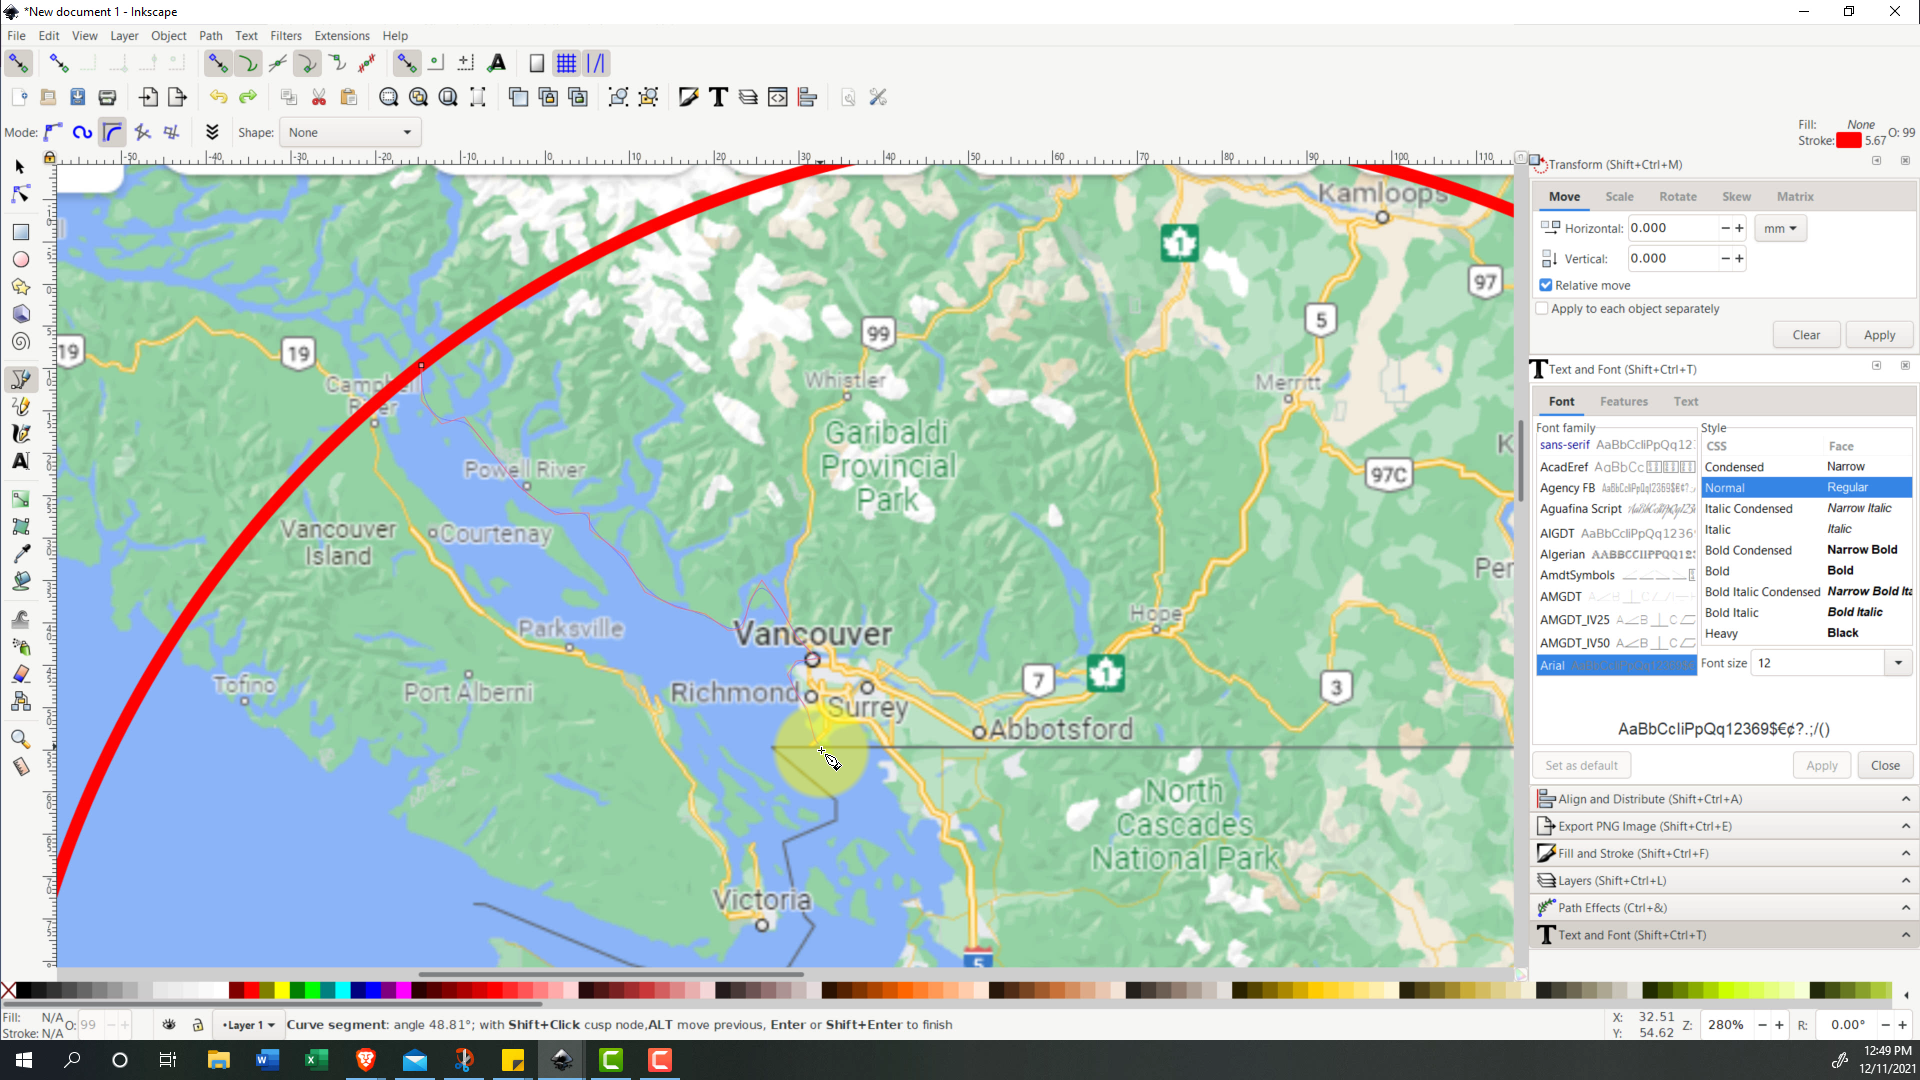The image size is (1920, 1080).
Task: Enable Apply to each object separately
Action: [1542, 309]
